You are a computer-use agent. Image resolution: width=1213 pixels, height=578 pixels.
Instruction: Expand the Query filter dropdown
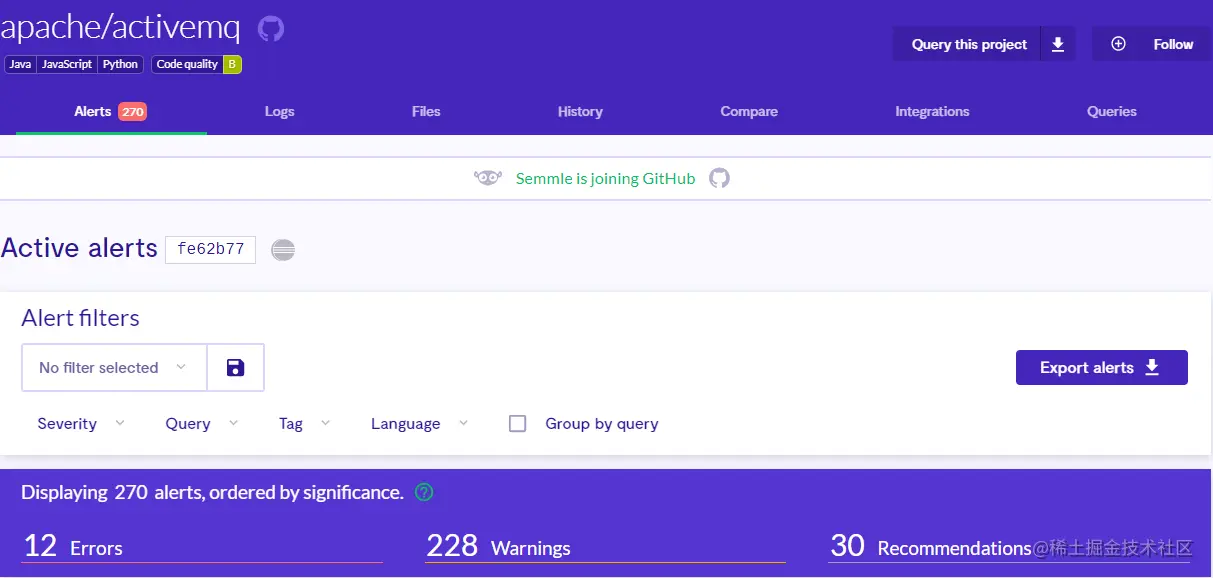pyautogui.click(x=202, y=423)
